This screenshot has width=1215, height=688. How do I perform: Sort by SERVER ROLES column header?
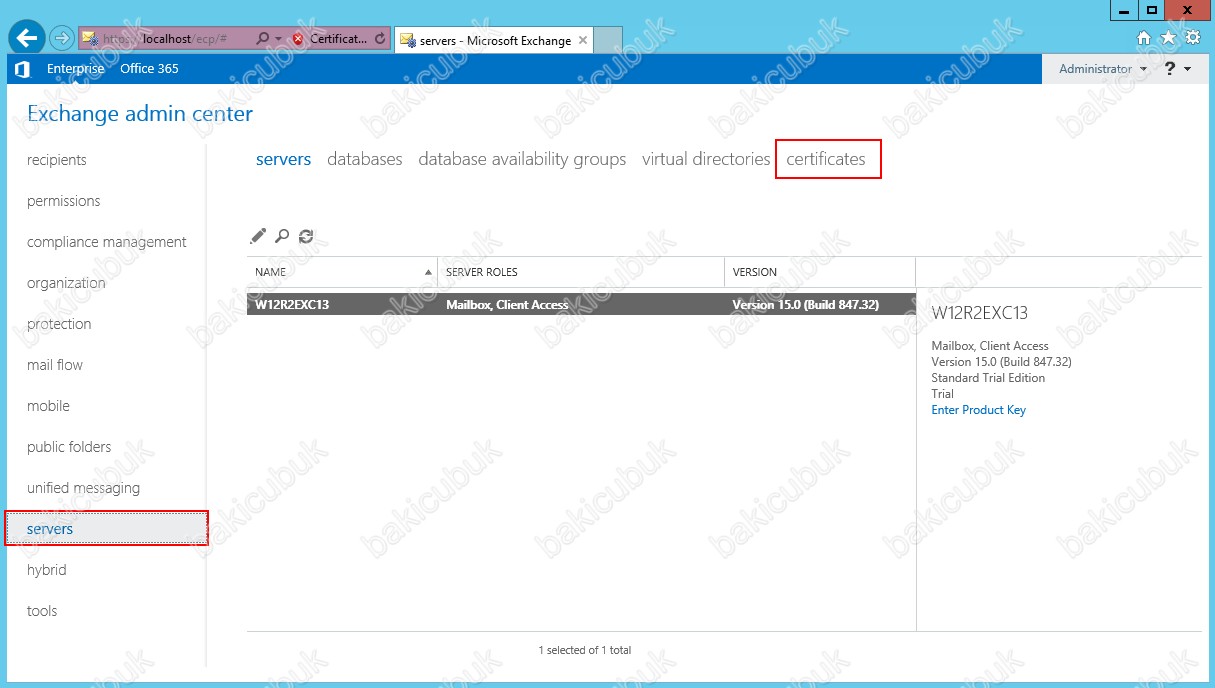(581, 272)
